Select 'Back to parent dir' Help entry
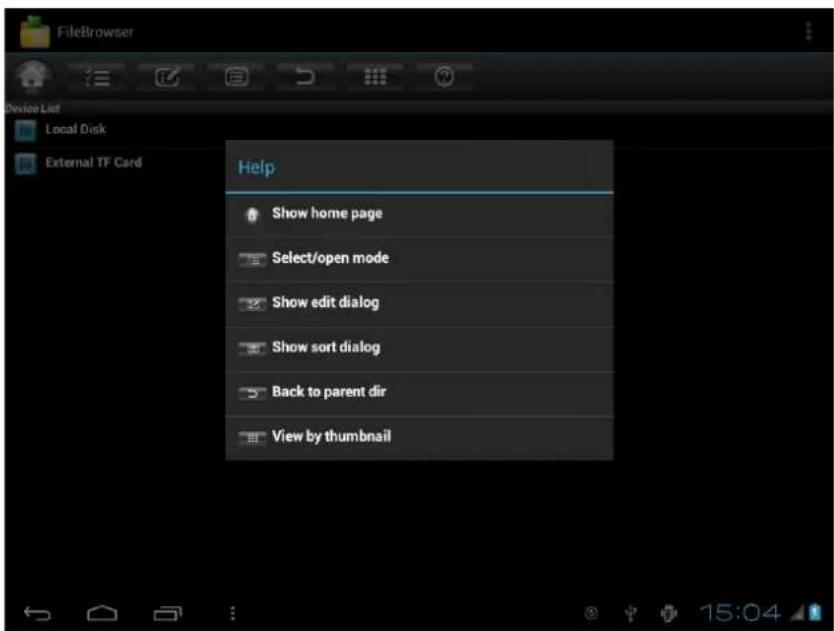The height and width of the screenshot is (631, 834). [420, 393]
